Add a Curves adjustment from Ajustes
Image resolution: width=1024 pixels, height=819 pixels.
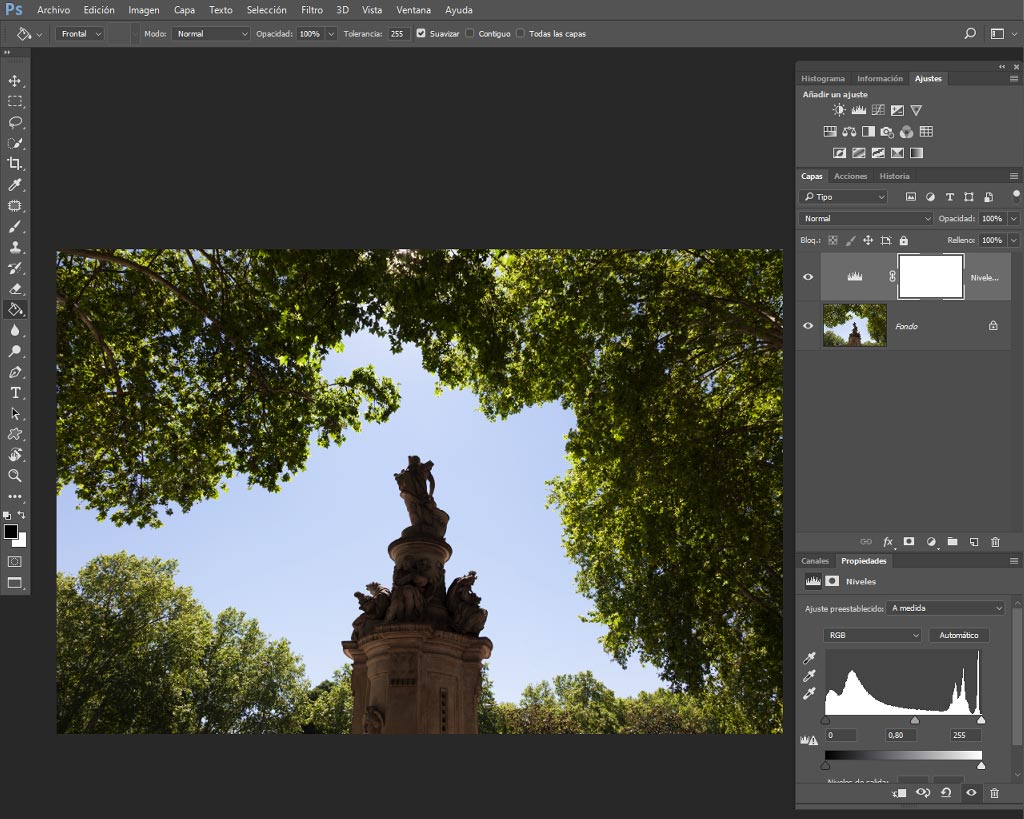pyautogui.click(x=878, y=110)
